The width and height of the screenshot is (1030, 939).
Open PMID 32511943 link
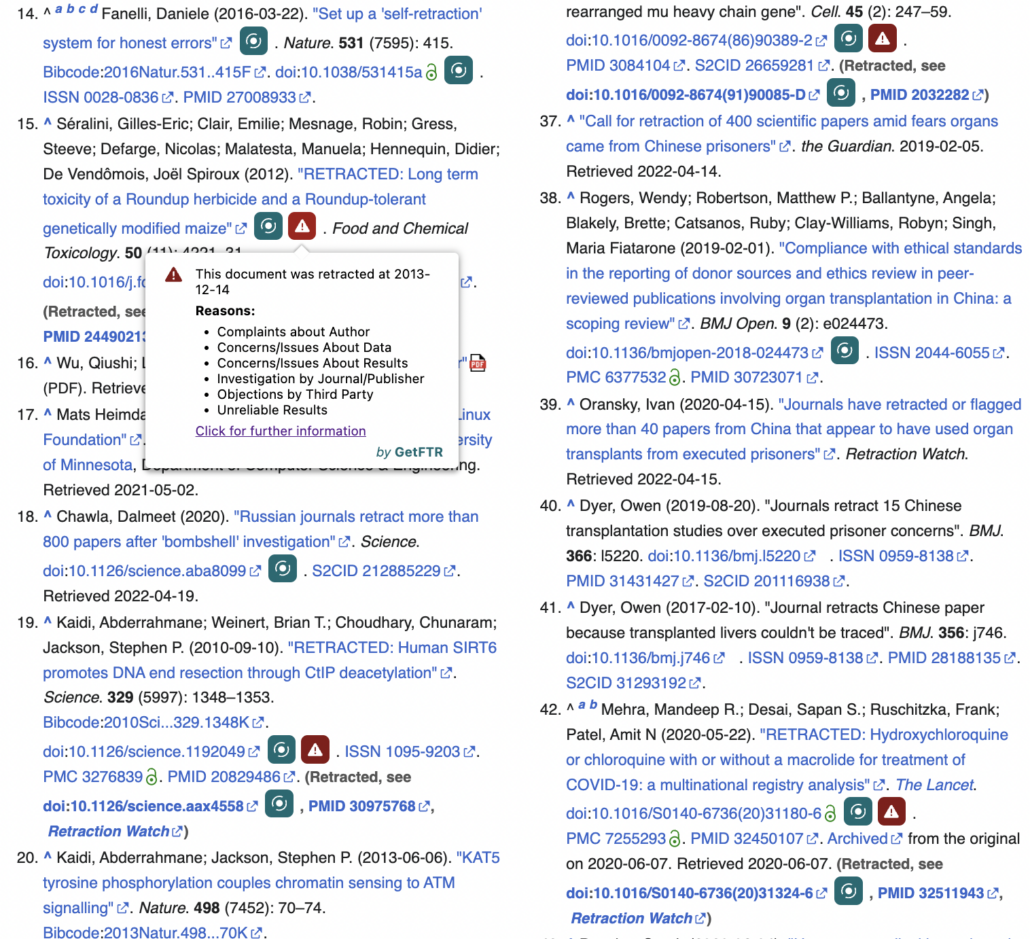tap(939, 894)
